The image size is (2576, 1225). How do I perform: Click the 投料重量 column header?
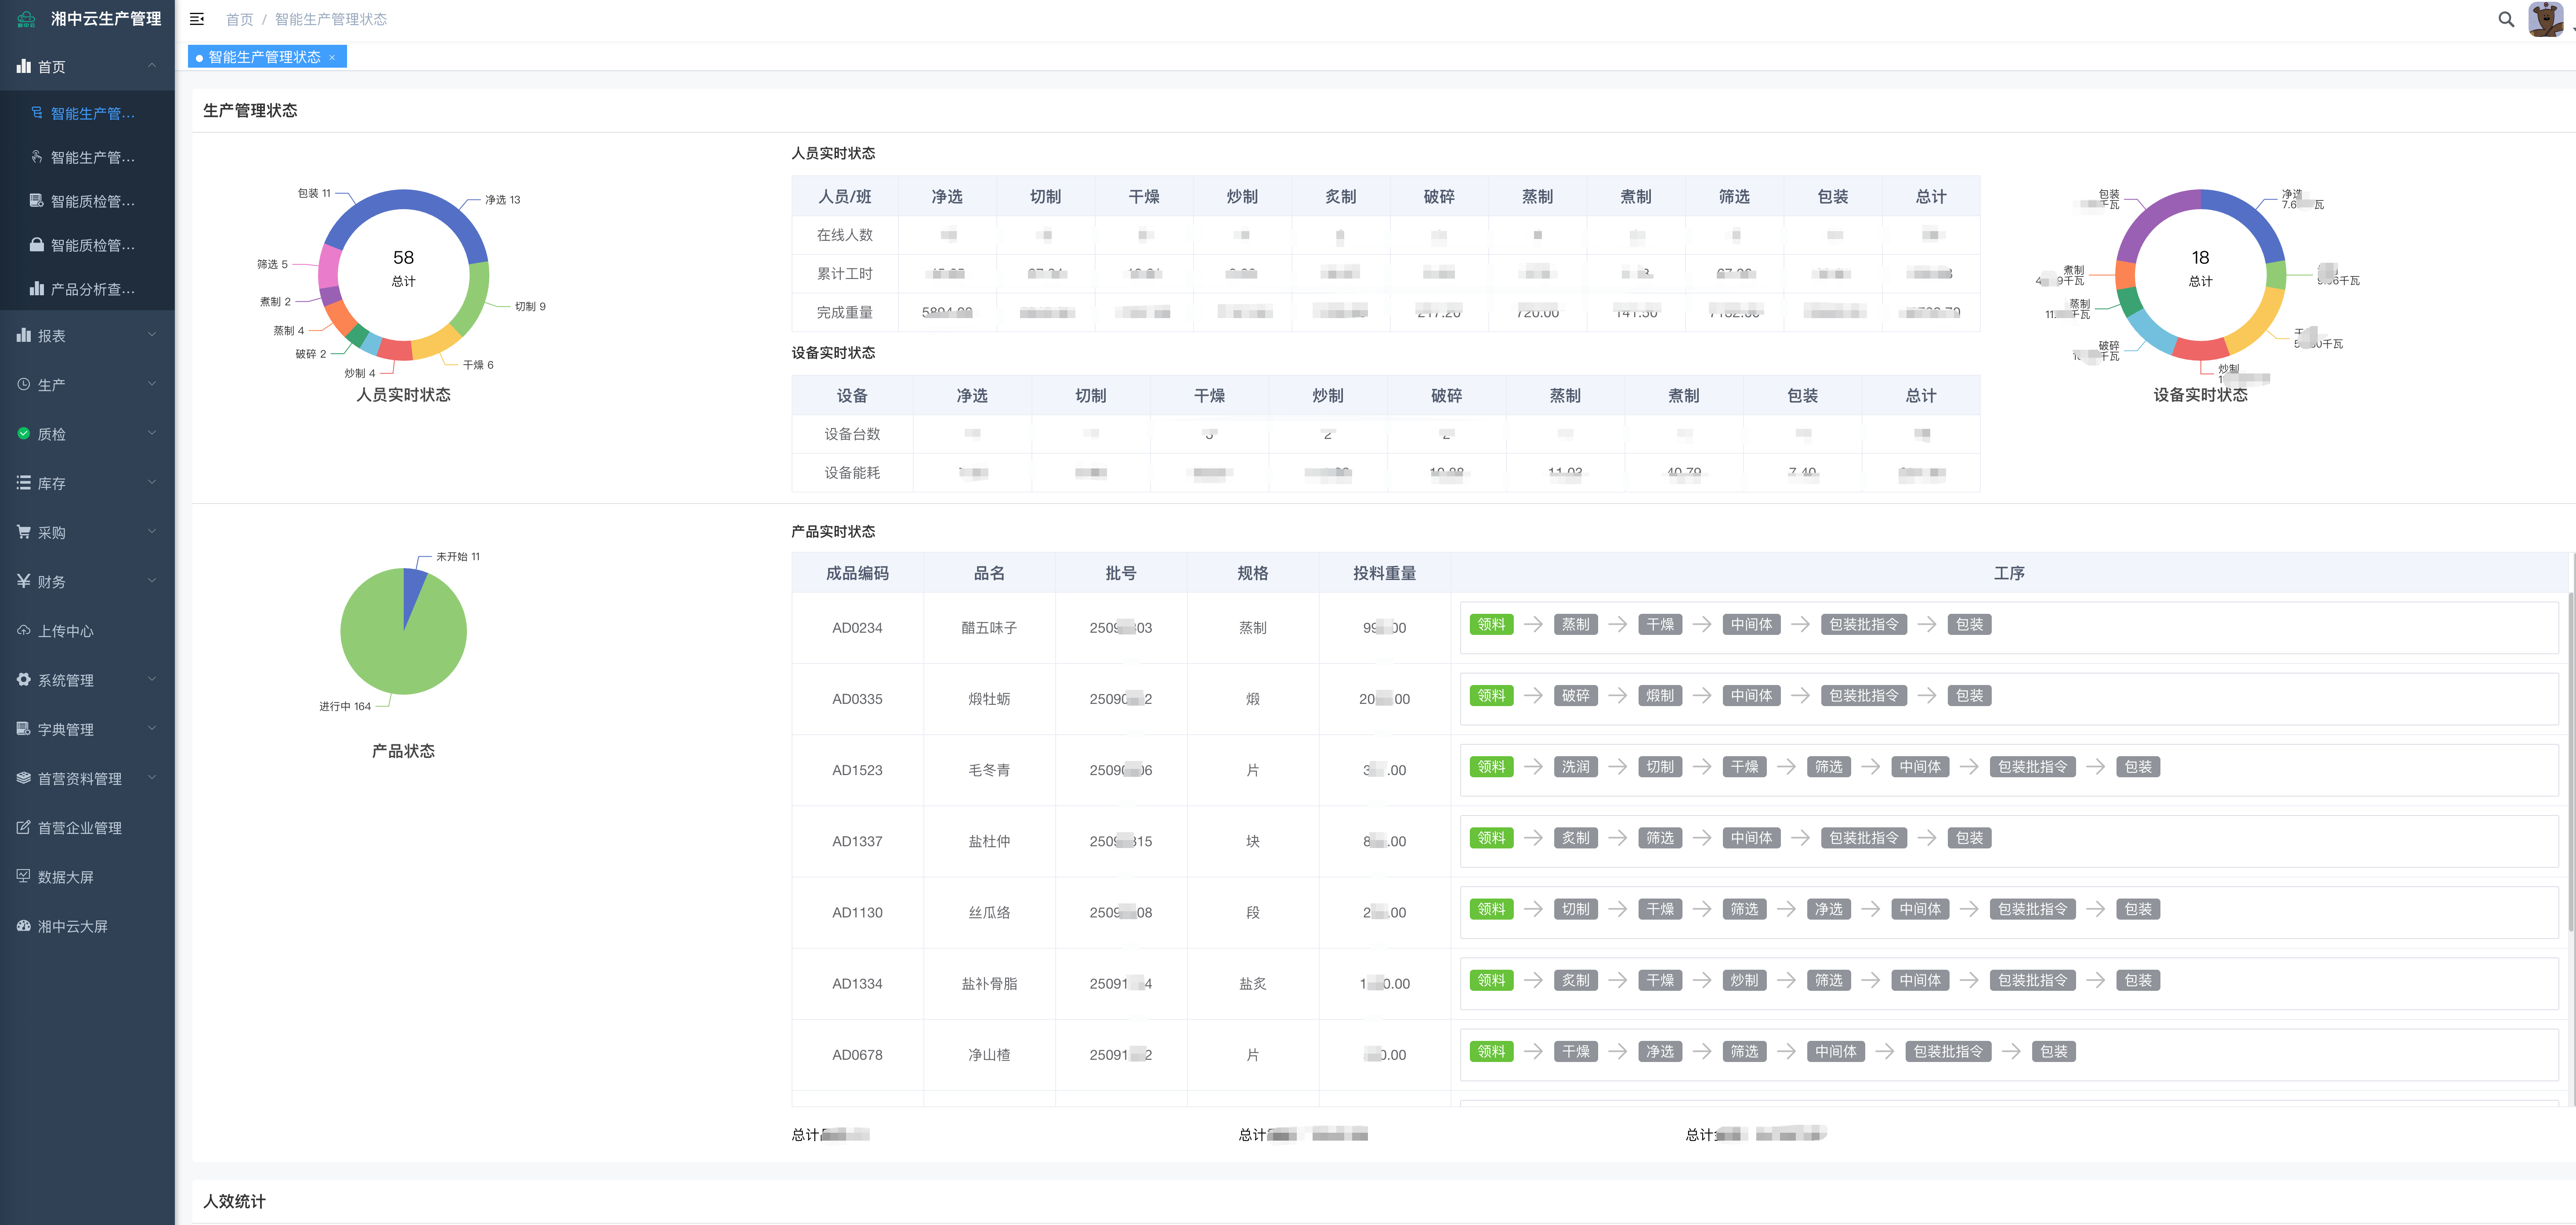[x=1384, y=573]
